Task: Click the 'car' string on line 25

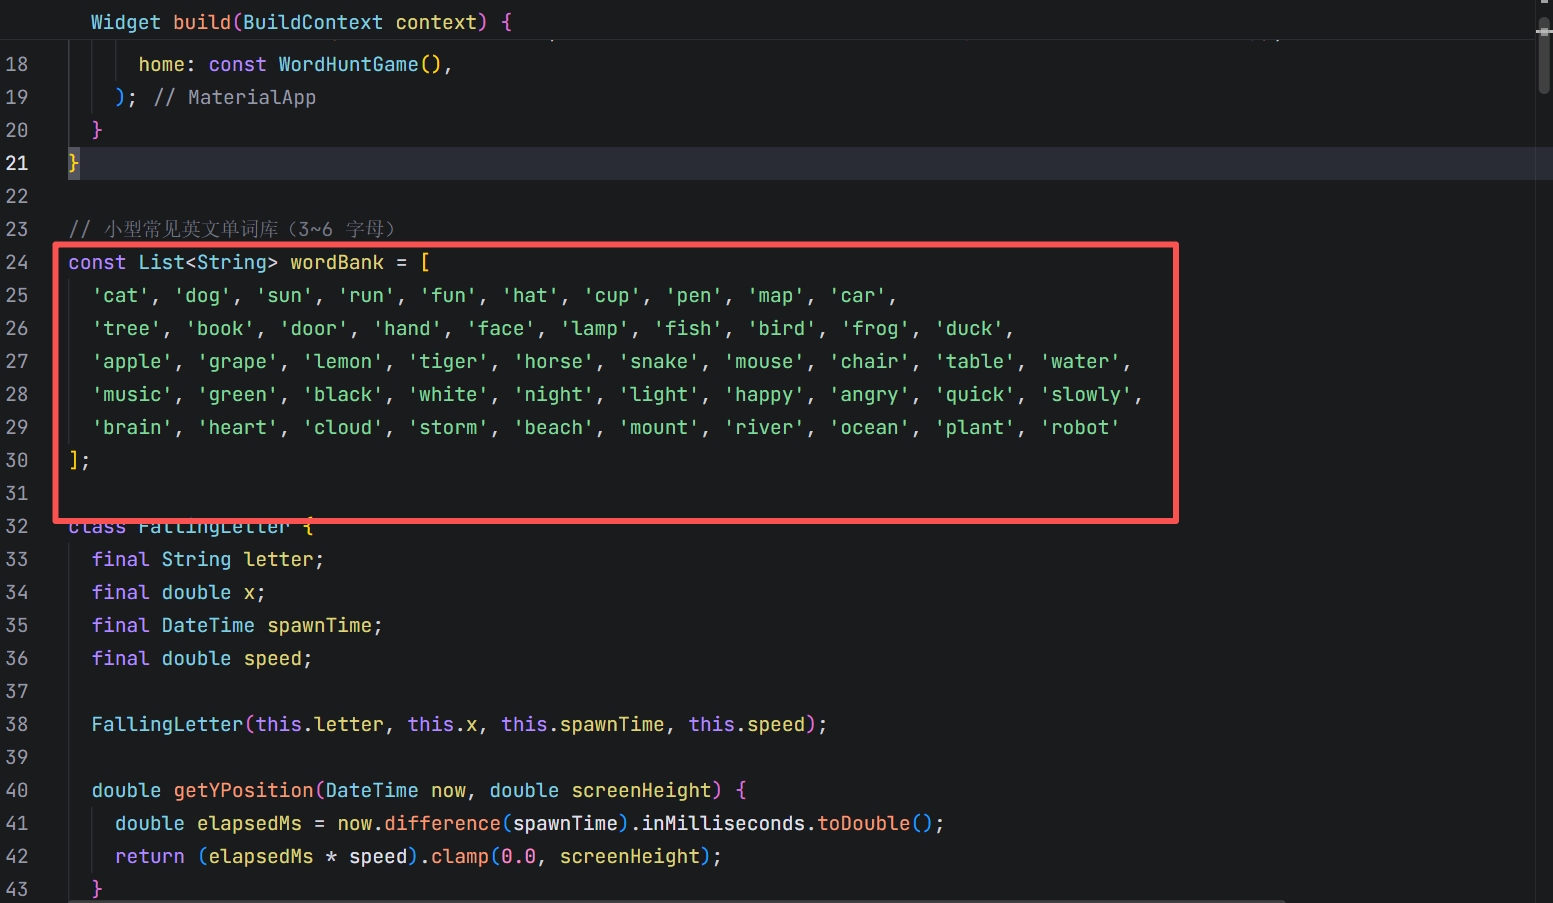Action: (858, 295)
